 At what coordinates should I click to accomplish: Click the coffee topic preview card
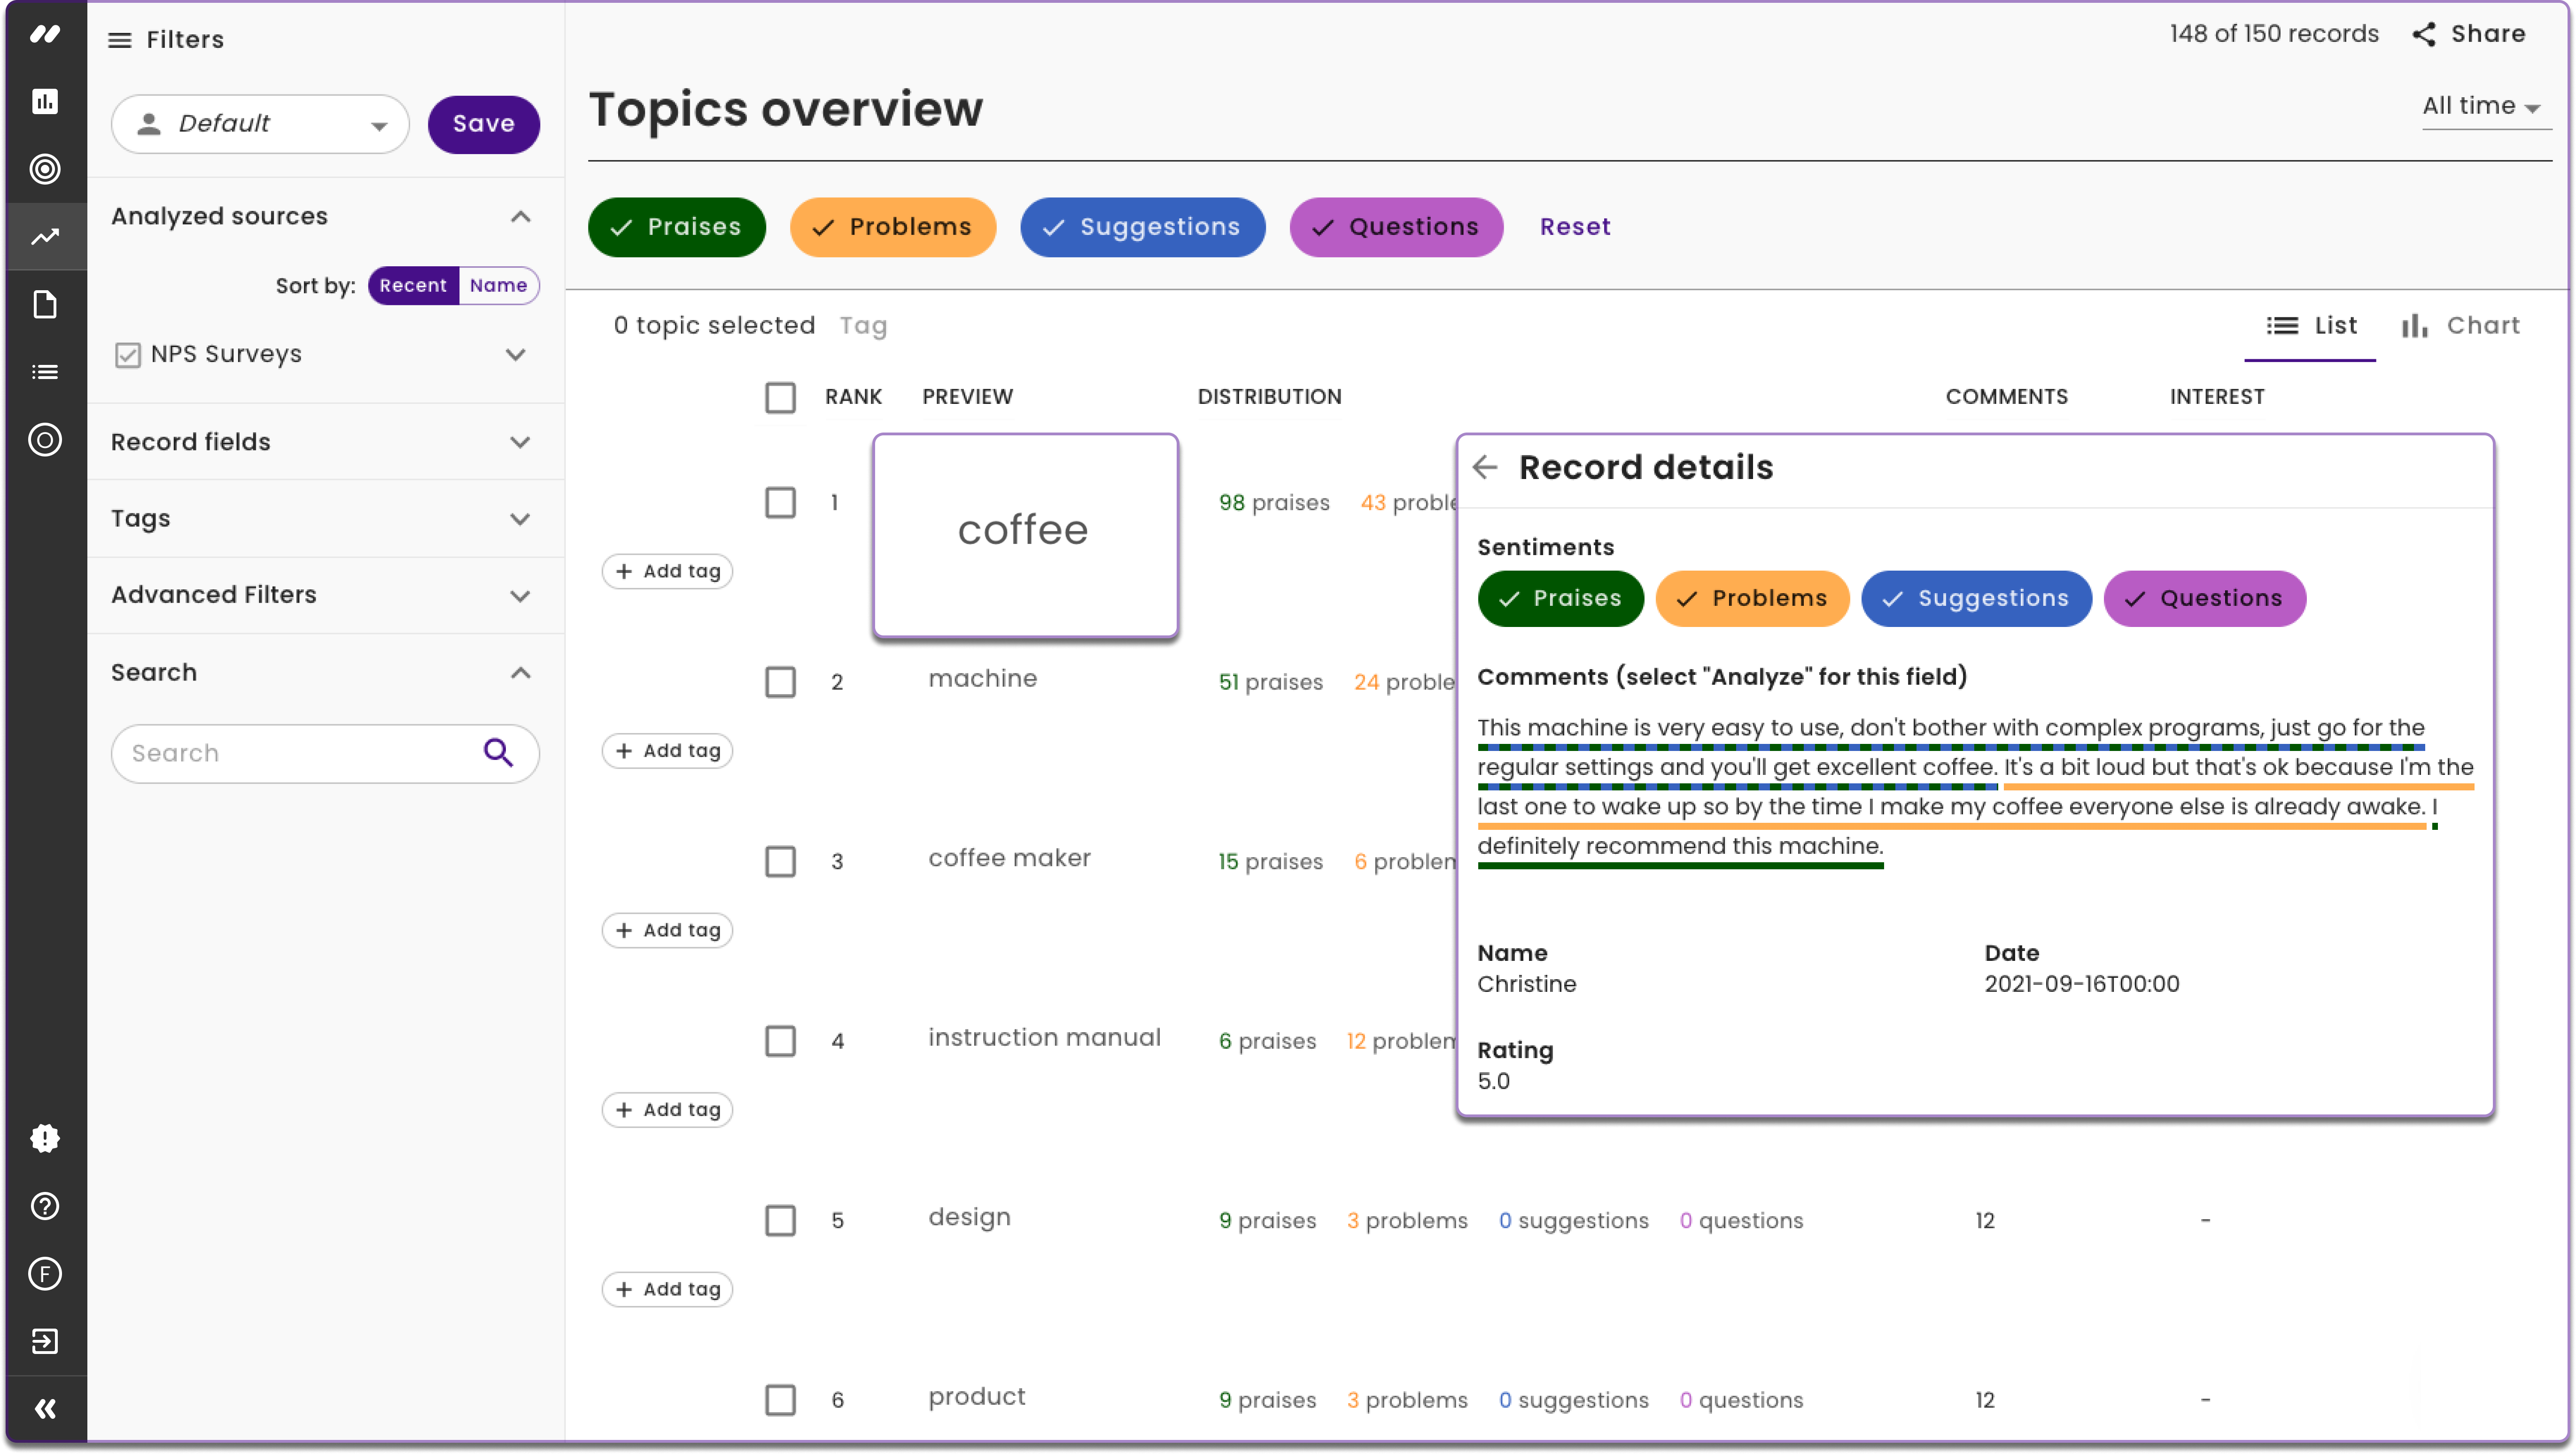(1025, 535)
